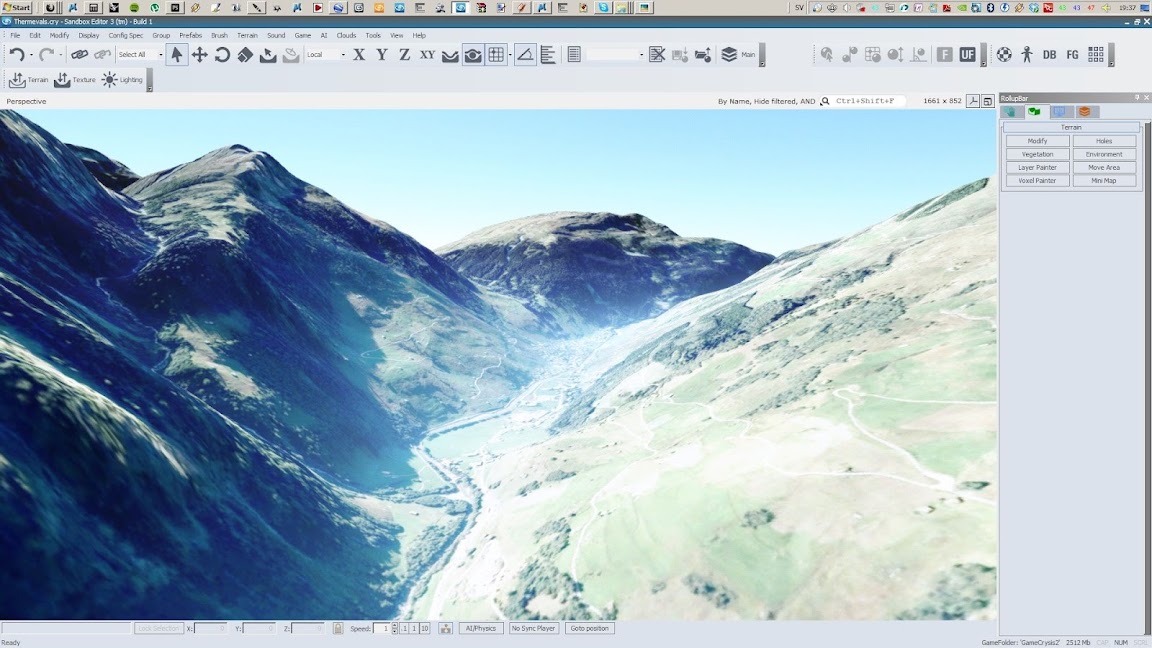Open the empty selection name combo box
This screenshot has height=648, width=1152.
click(615, 54)
